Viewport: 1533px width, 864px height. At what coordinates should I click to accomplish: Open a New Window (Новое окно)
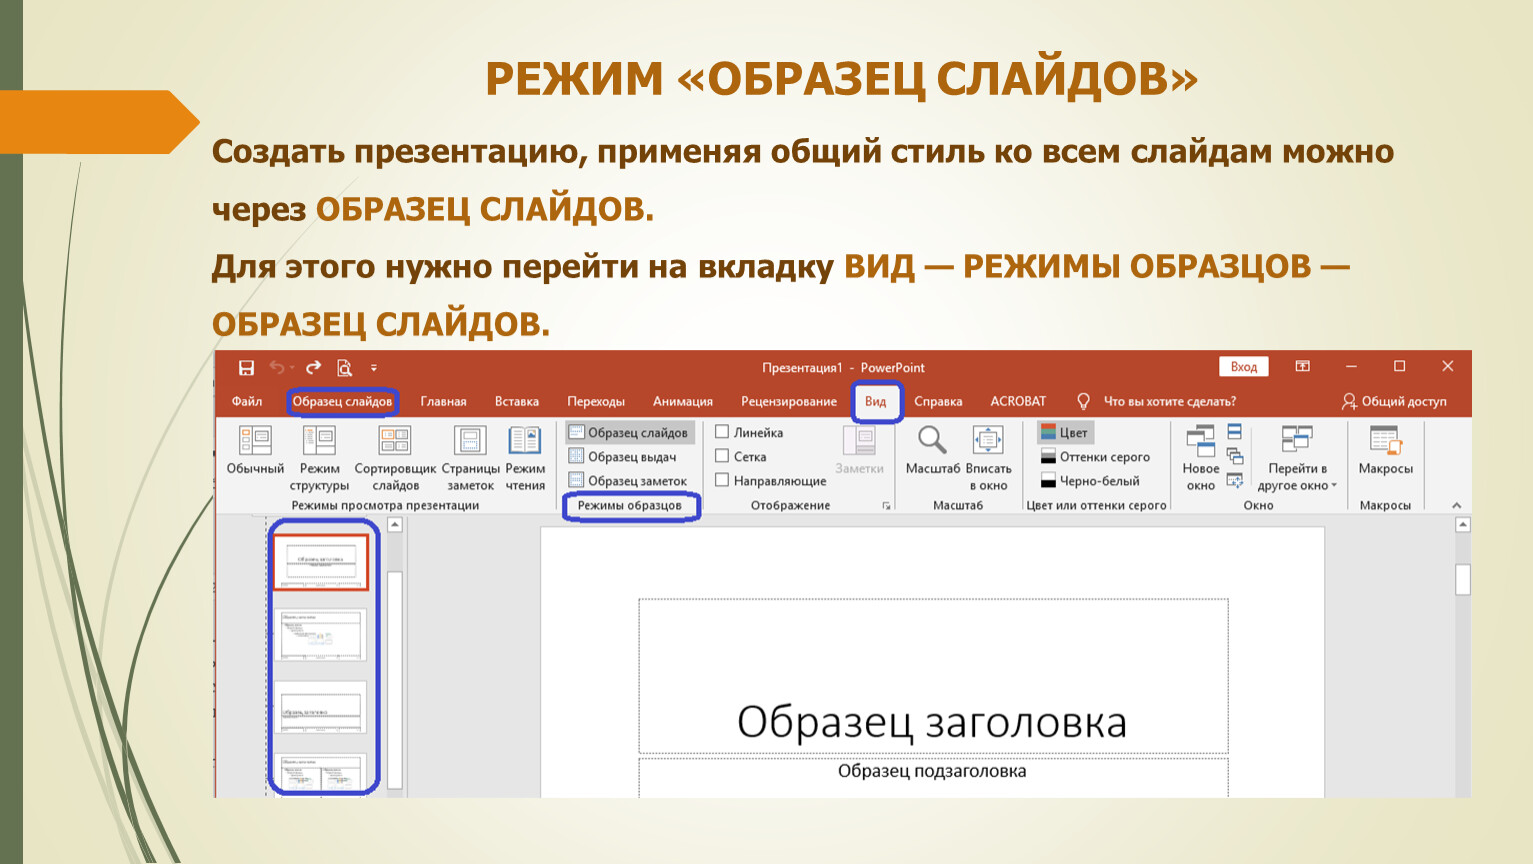tap(1200, 449)
